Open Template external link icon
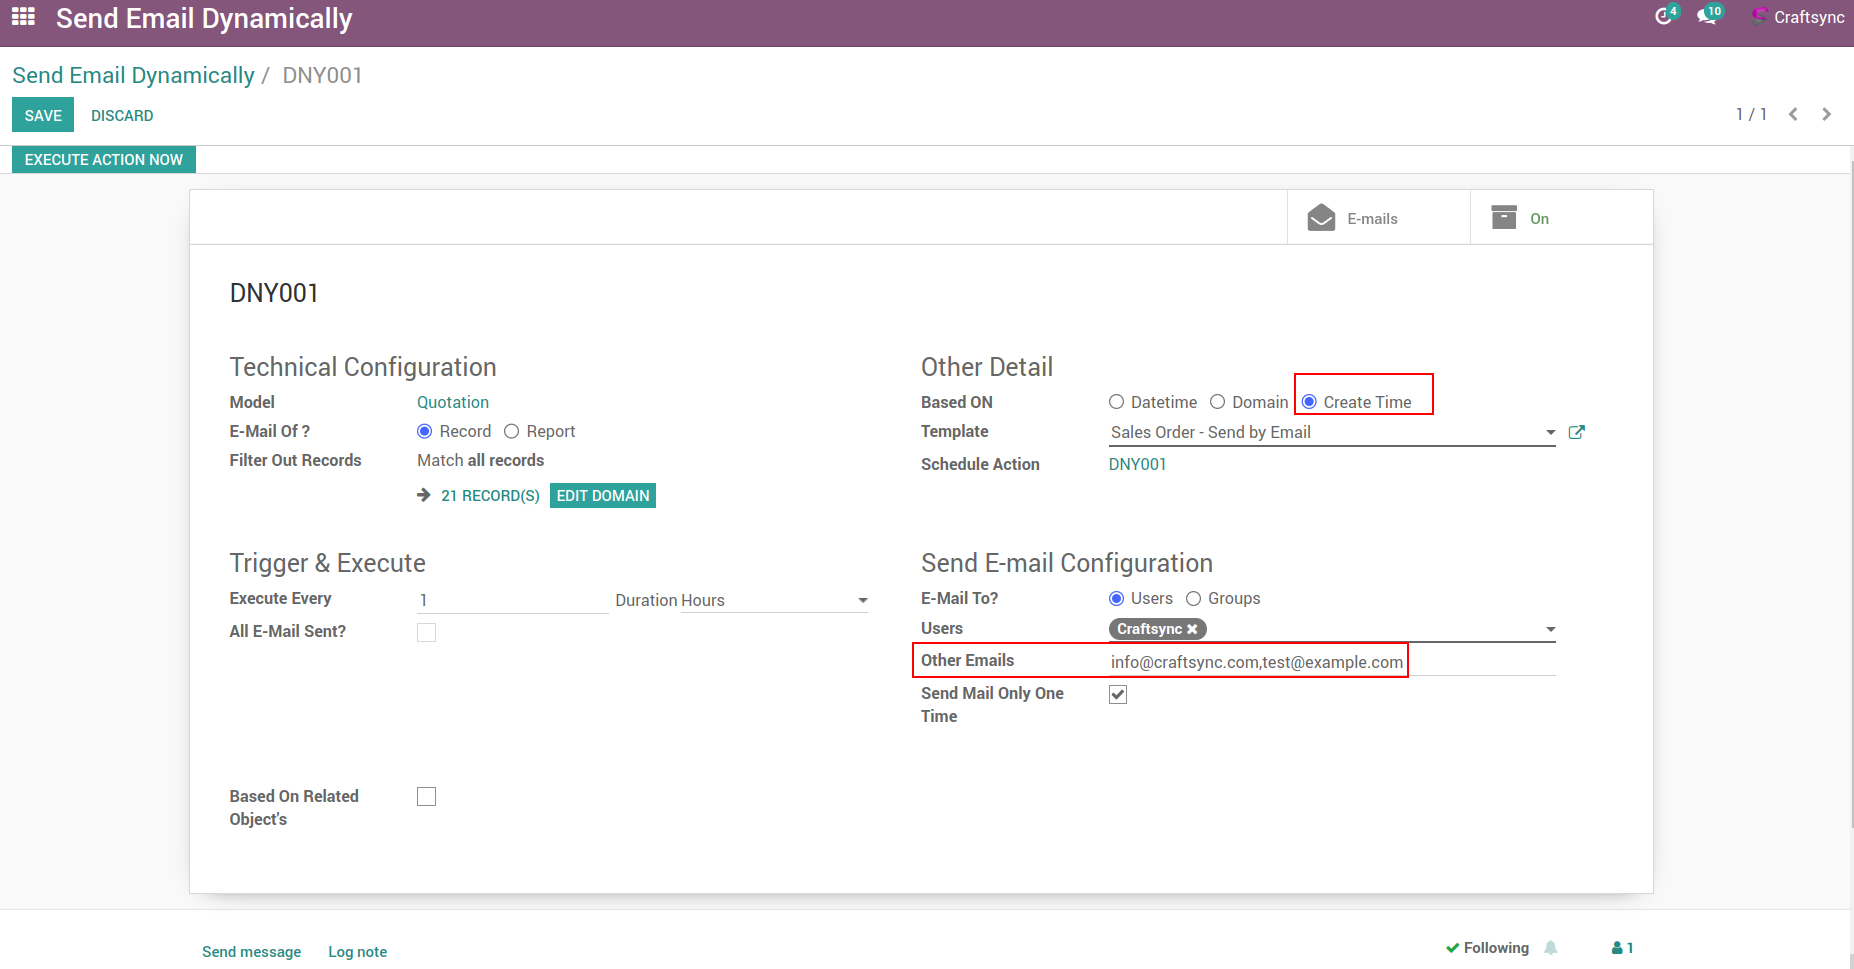The height and width of the screenshot is (969, 1854). point(1576,432)
